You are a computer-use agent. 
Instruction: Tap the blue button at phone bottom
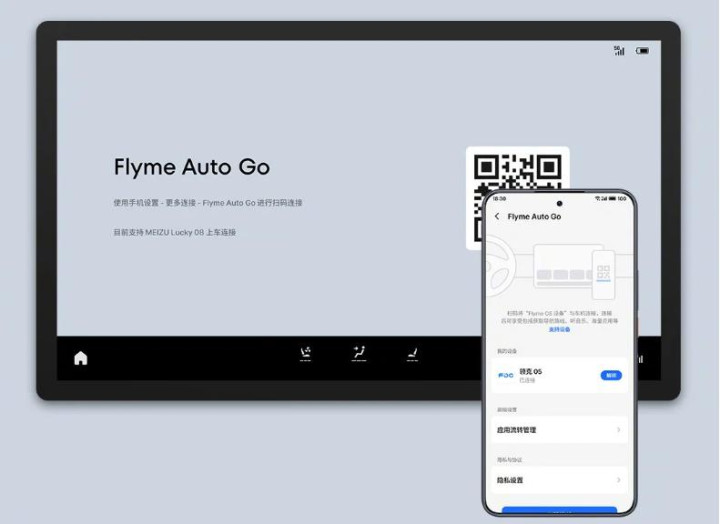coord(559,510)
